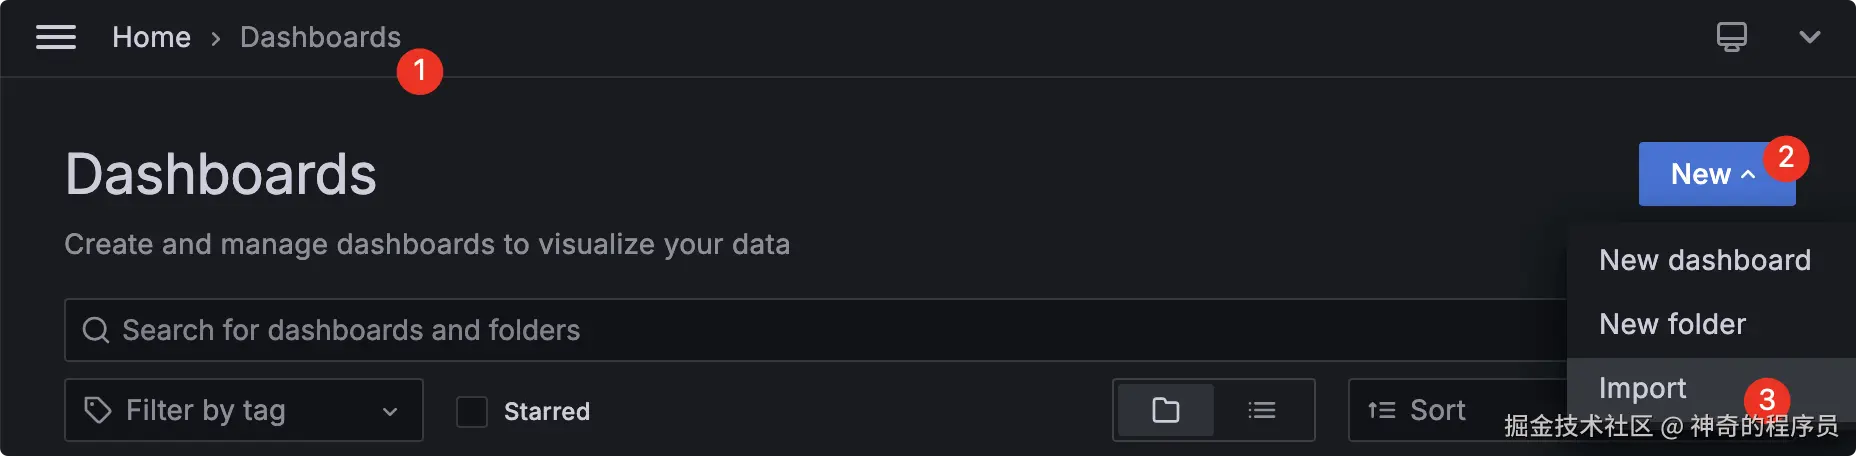
Task: Switch to list view icon
Action: (x=1262, y=410)
